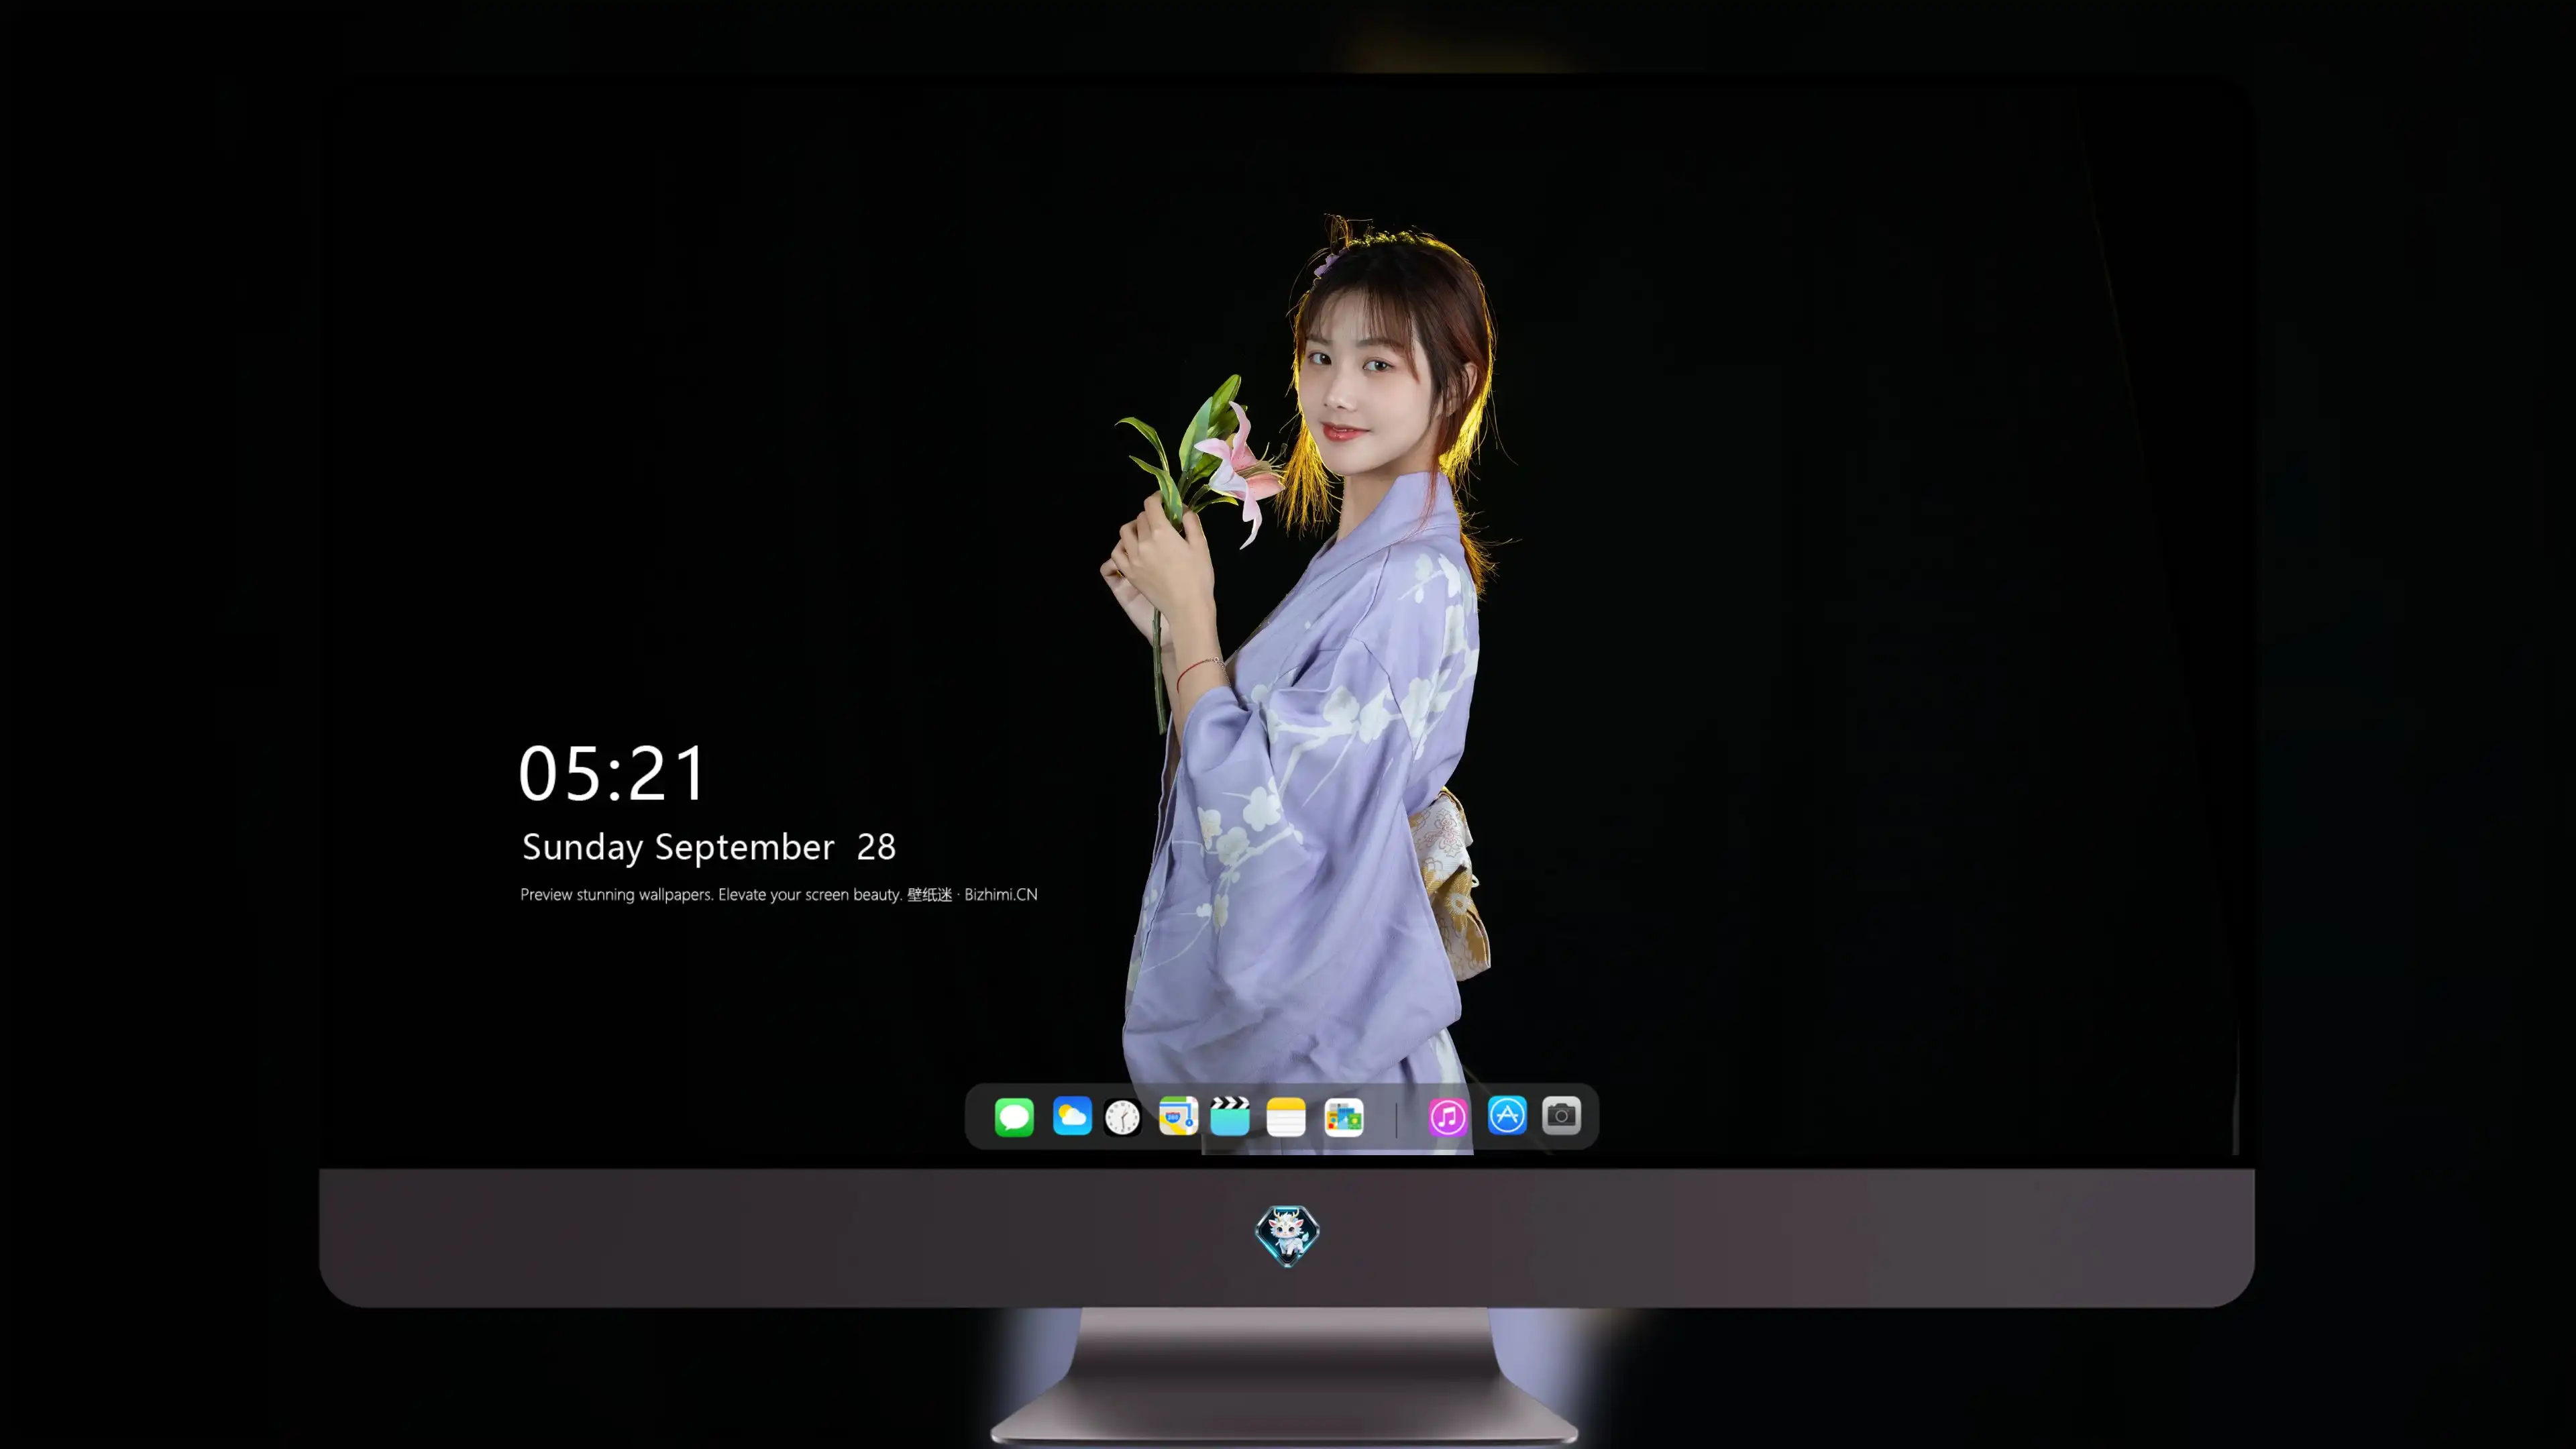Click the dragon logo on the monitor chin
The width and height of the screenshot is (2576, 1449).
(x=1287, y=1236)
